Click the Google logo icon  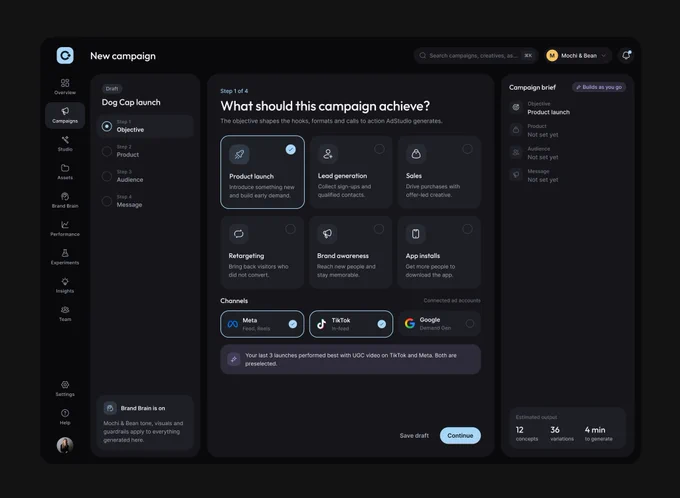(410, 324)
